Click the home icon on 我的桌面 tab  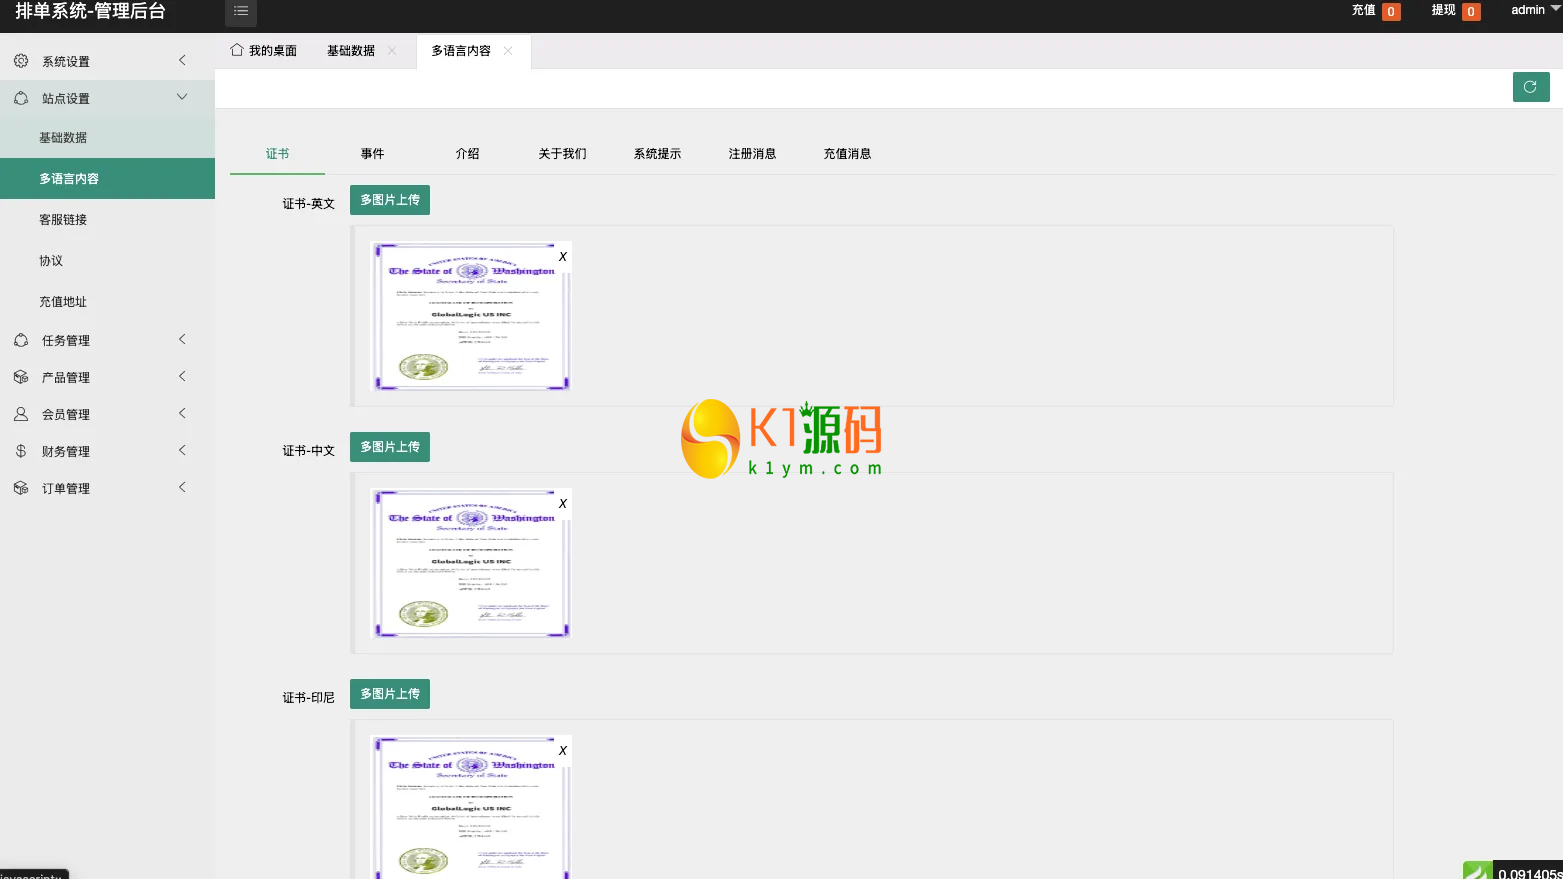tap(237, 50)
